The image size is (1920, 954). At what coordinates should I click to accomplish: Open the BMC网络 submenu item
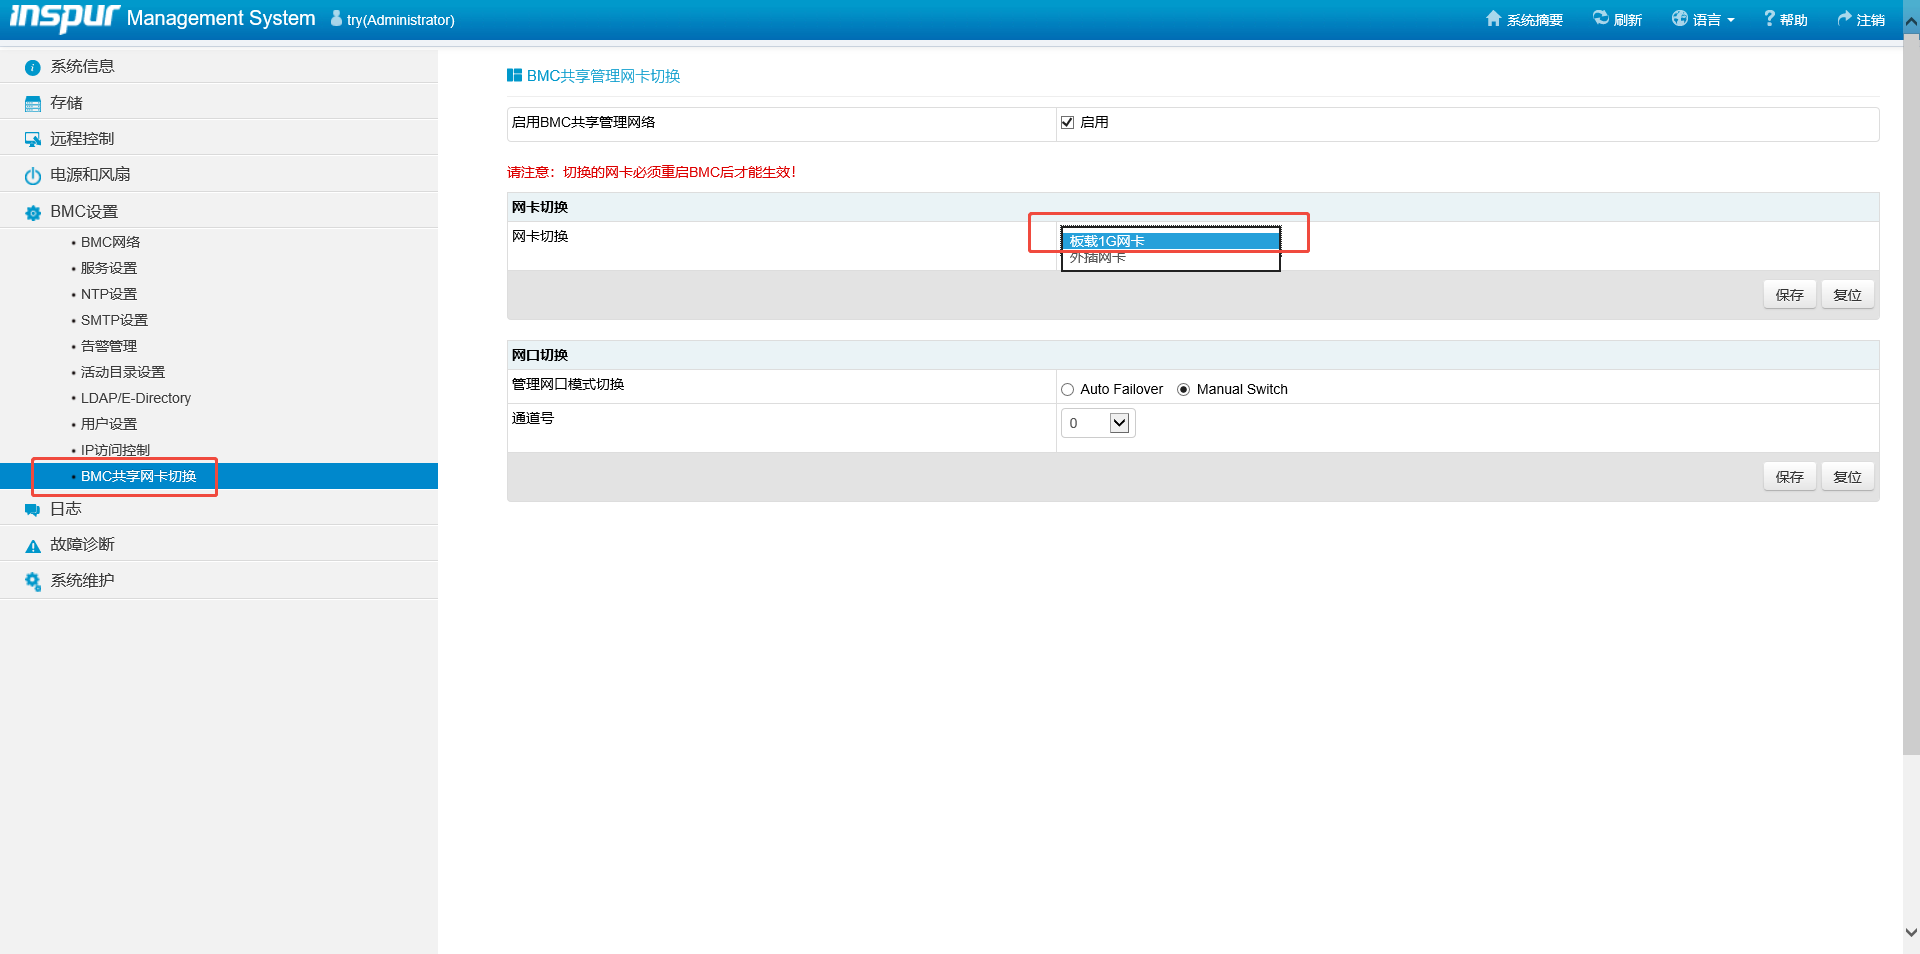[110, 243]
